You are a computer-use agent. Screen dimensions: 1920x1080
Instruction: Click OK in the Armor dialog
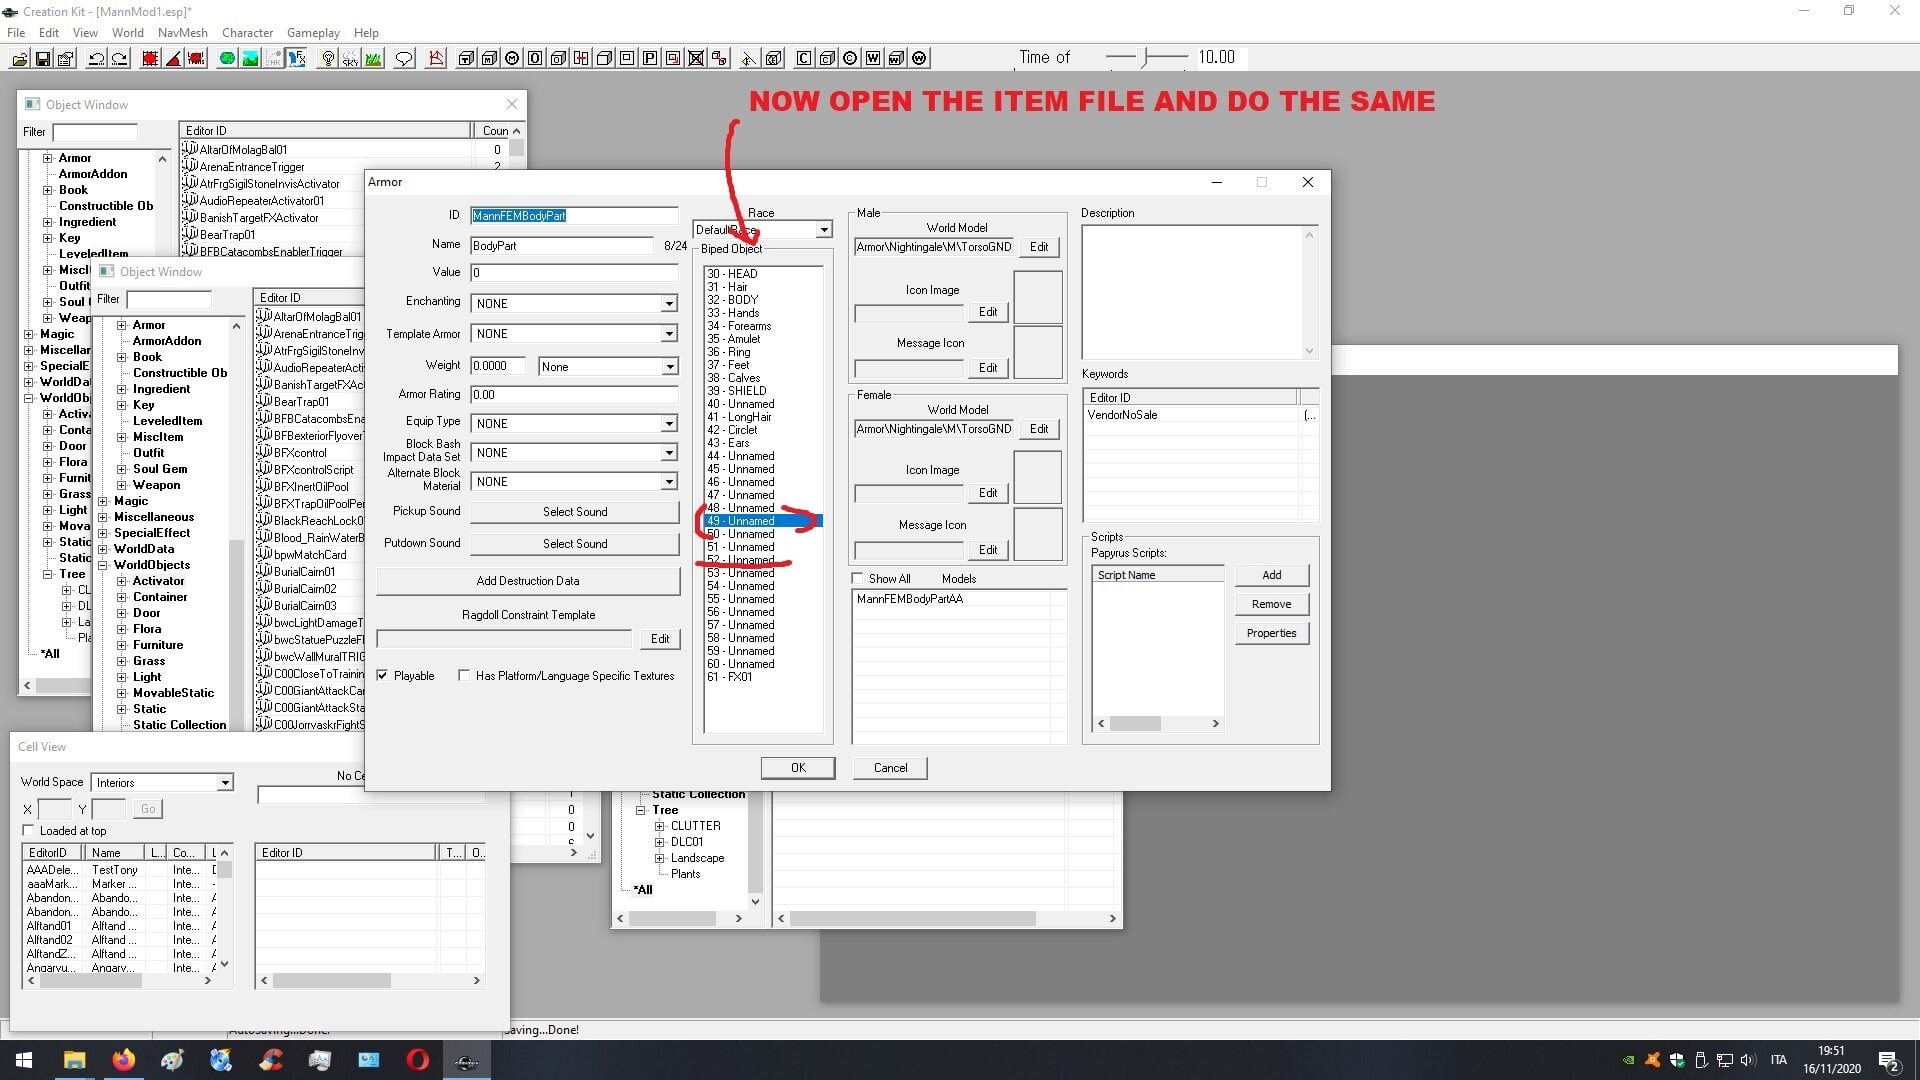798,768
